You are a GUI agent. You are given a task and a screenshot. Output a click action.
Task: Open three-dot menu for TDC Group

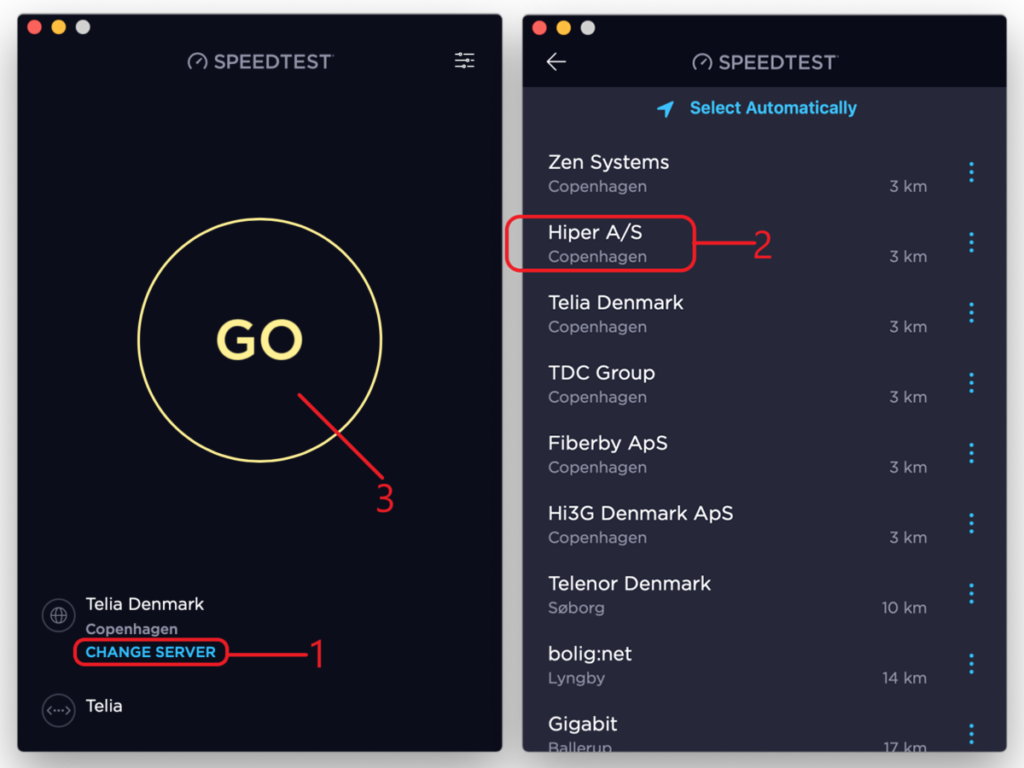971,383
